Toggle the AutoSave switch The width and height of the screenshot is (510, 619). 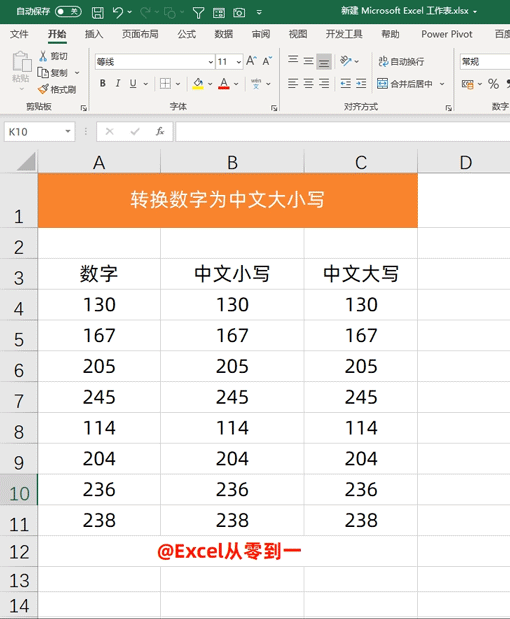[x=68, y=12]
